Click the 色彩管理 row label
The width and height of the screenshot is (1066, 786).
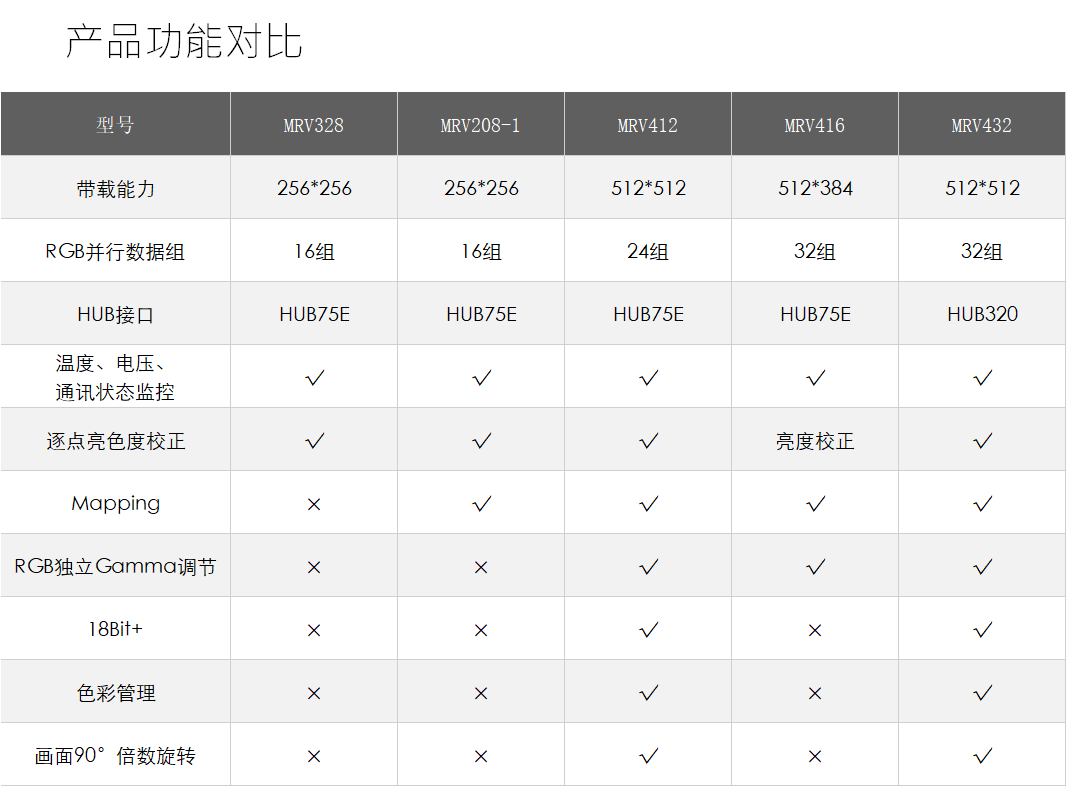coord(116,693)
